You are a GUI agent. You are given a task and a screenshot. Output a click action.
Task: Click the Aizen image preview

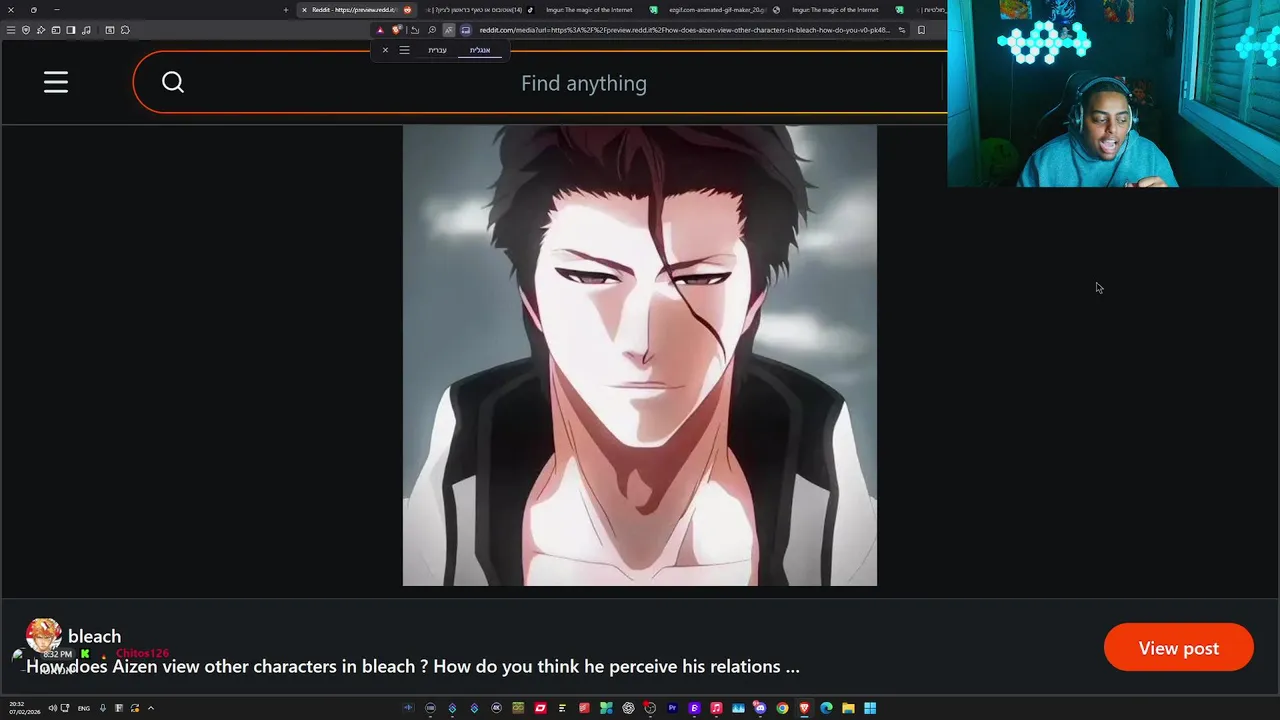(x=640, y=355)
